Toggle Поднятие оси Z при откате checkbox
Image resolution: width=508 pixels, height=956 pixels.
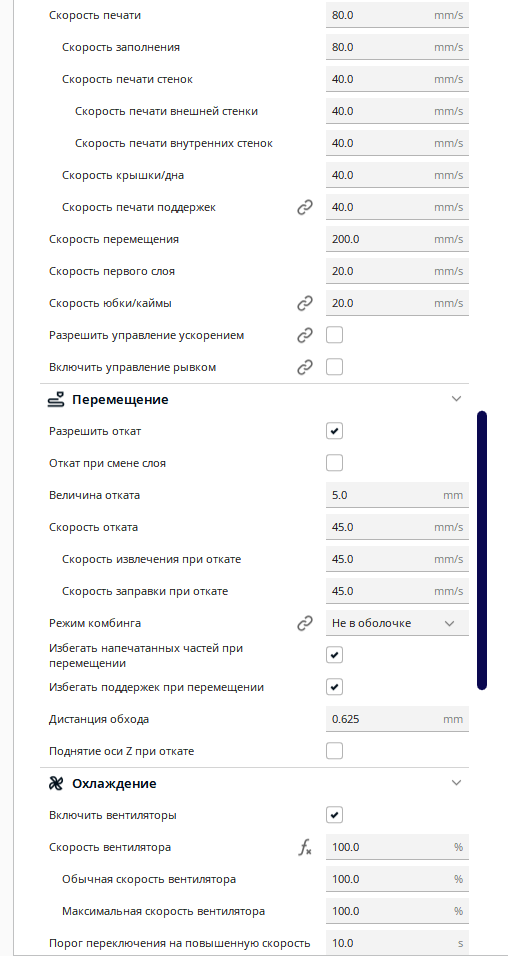pos(334,751)
